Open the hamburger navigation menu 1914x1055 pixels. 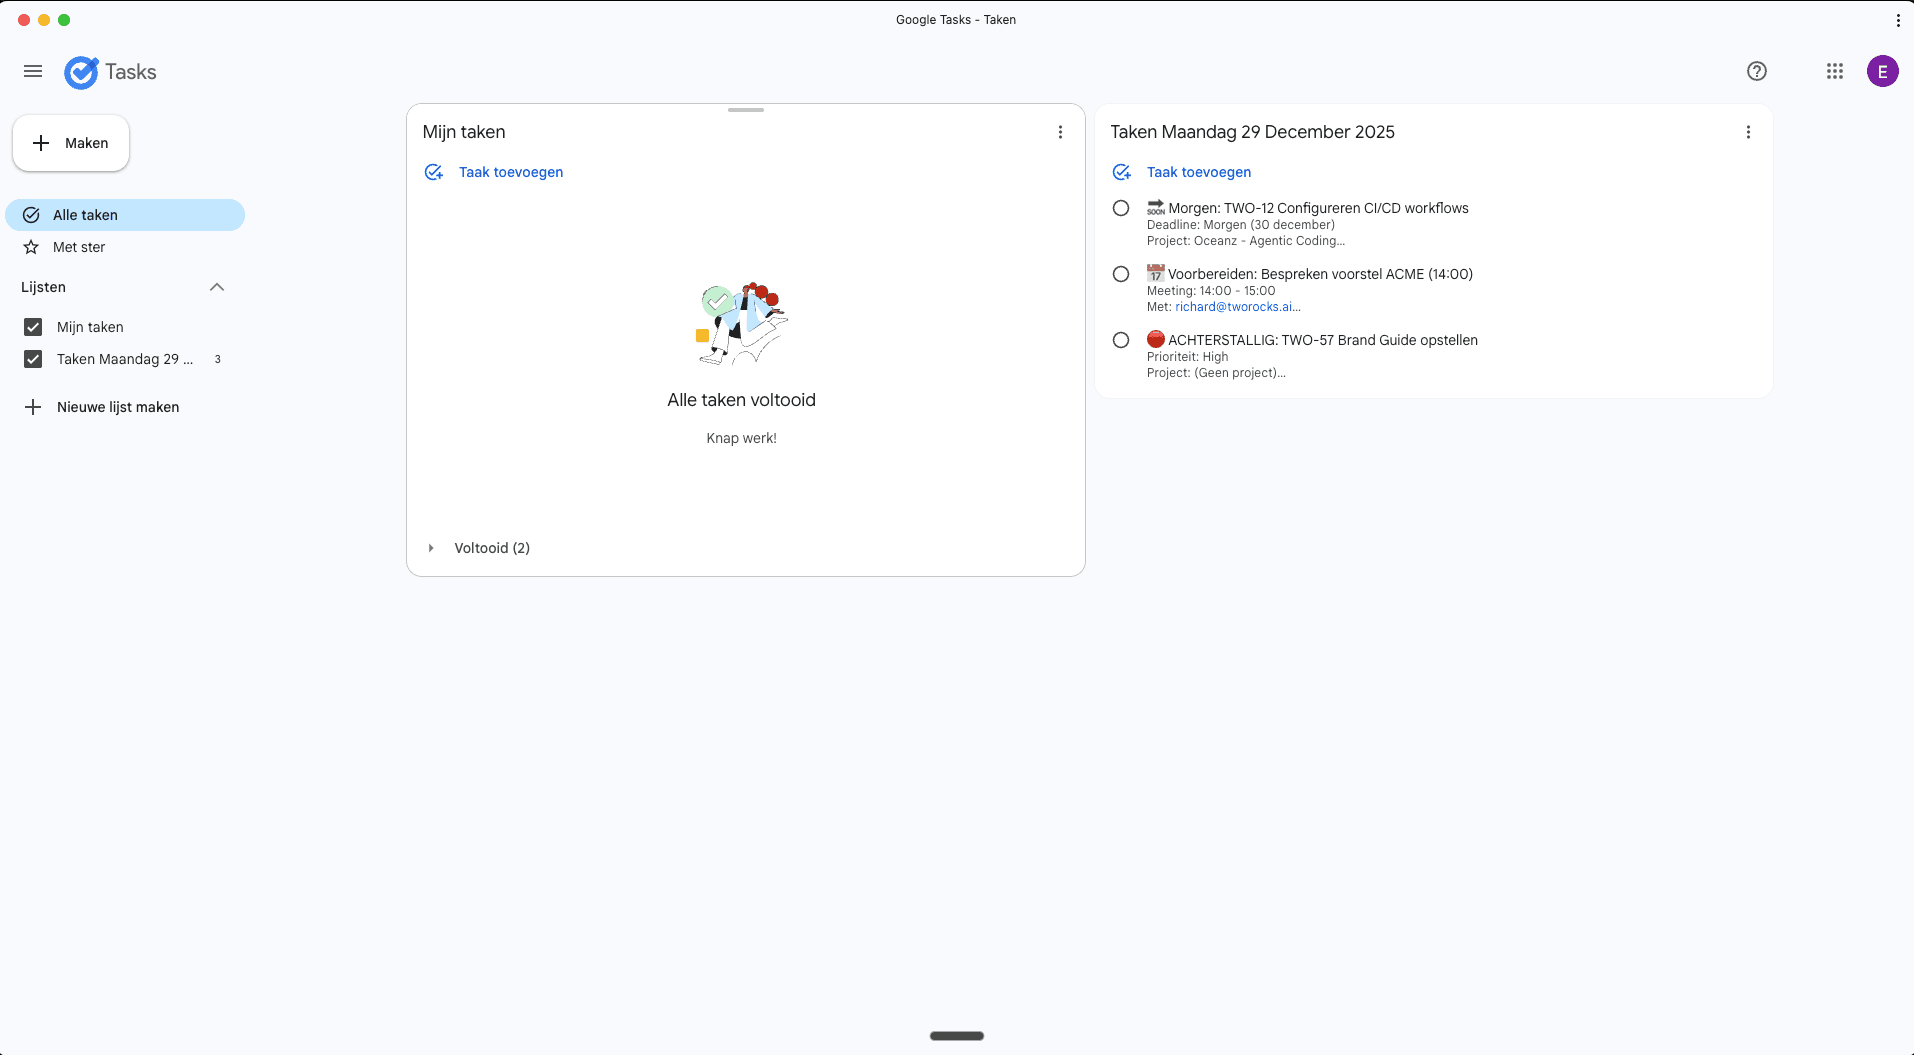(x=33, y=71)
